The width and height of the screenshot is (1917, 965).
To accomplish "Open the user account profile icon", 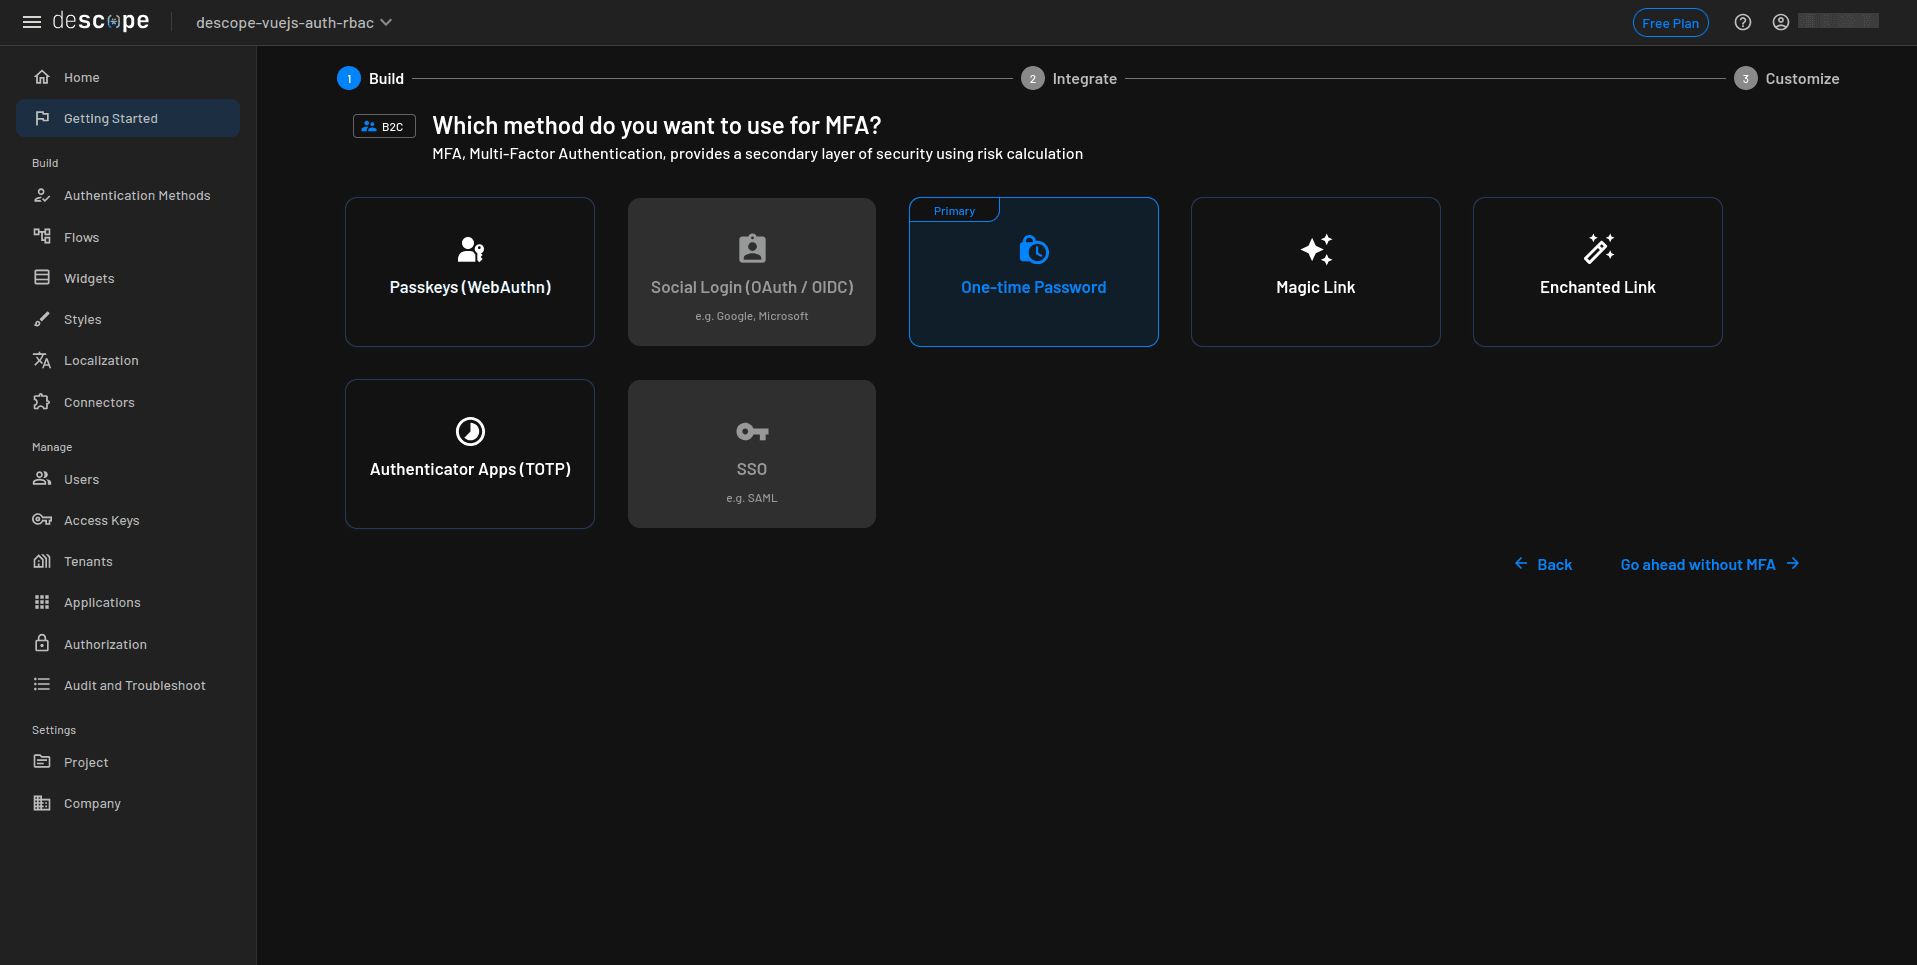I will pyautogui.click(x=1781, y=22).
